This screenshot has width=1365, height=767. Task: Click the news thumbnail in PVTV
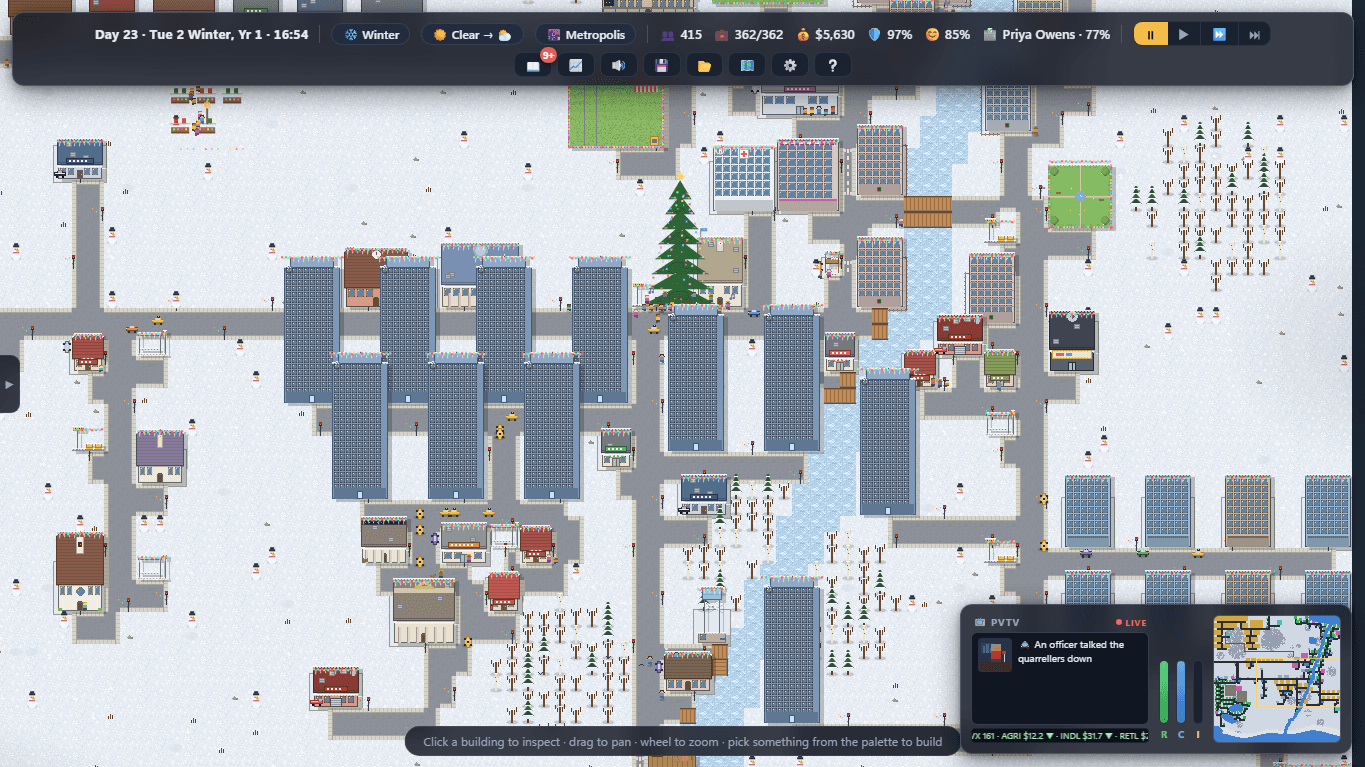tap(994, 655)
